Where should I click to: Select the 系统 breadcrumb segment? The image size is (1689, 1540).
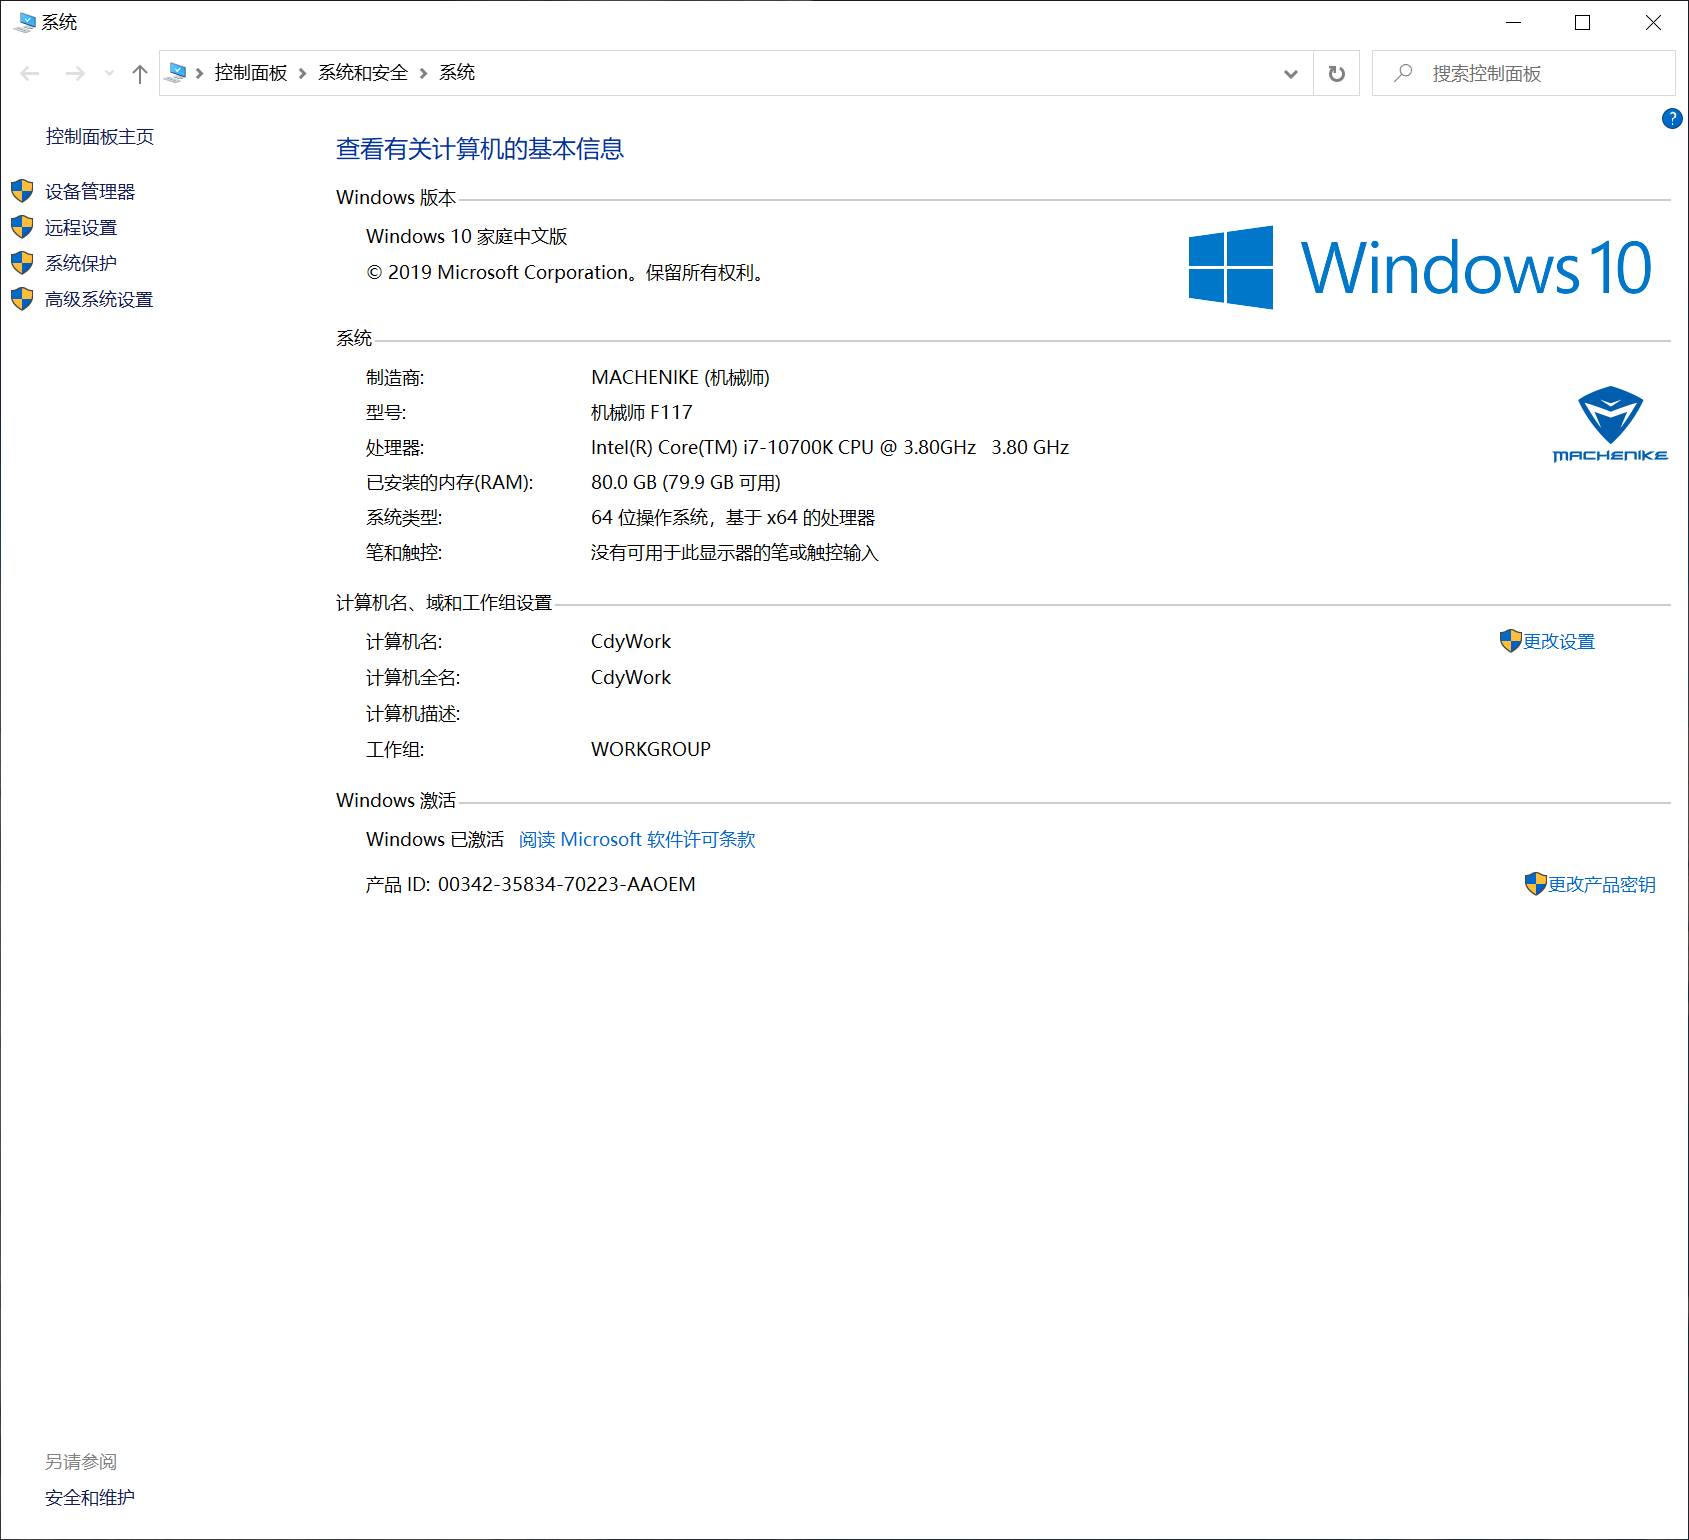457,73
